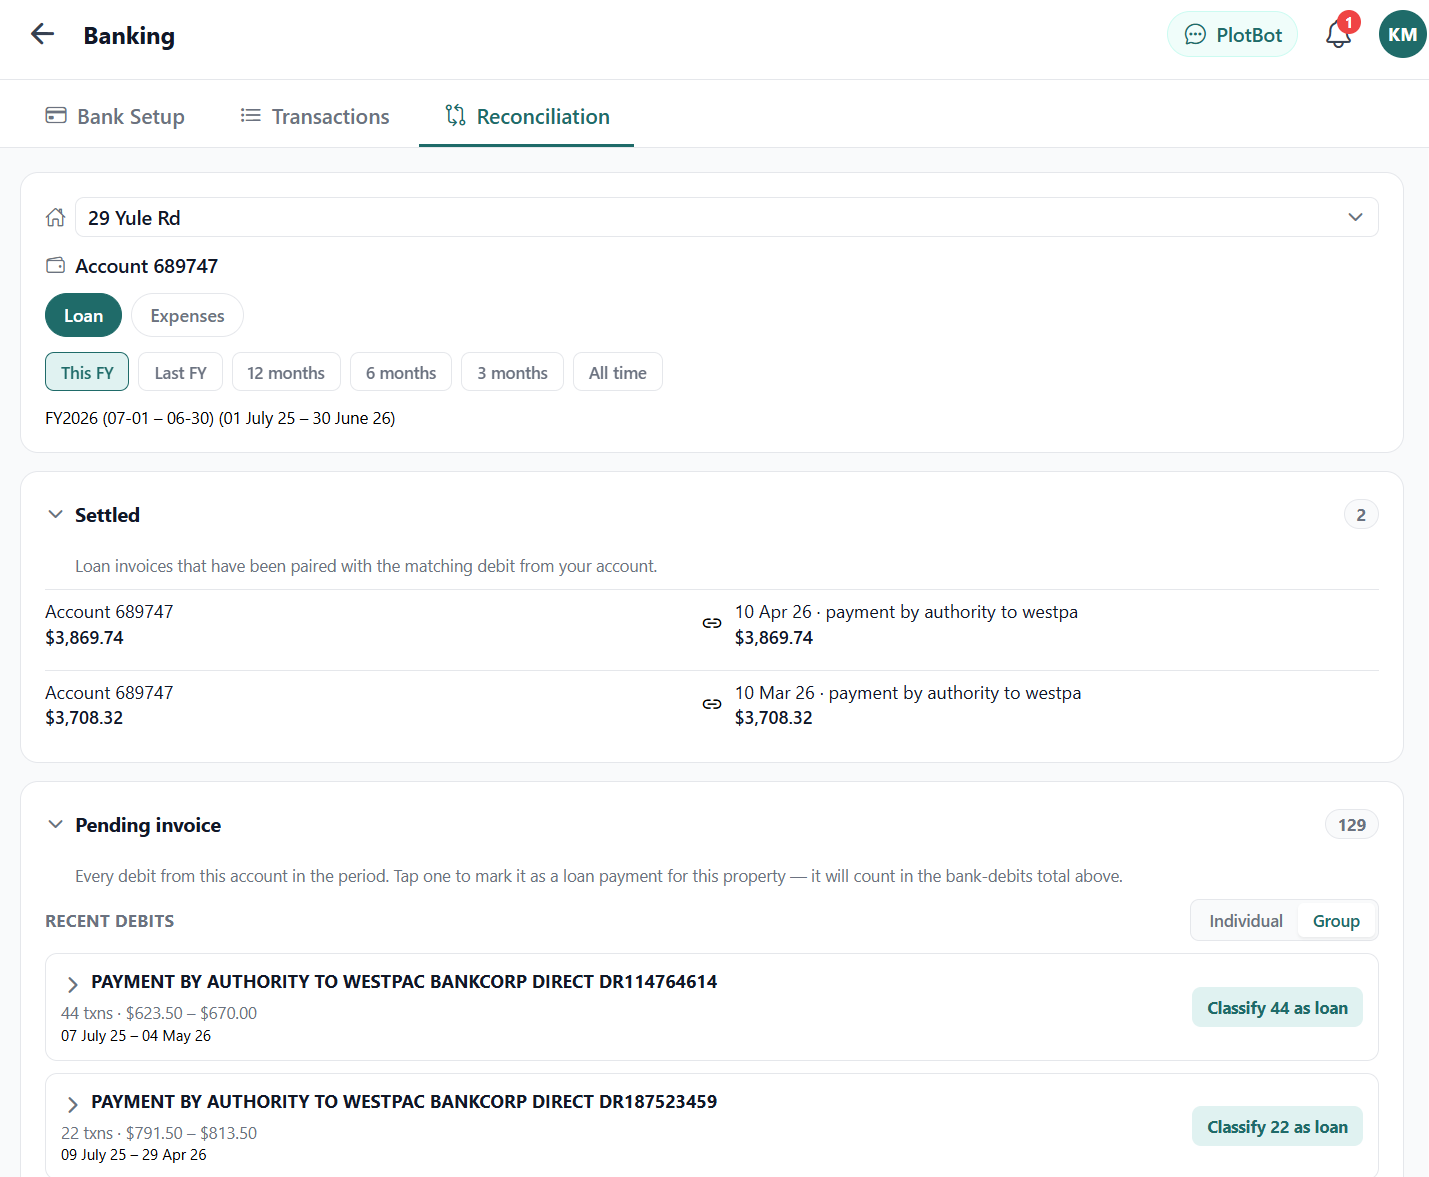This screenshot has width=1429, height=1177.
Task: Select the Loan filter pill
Action: click(83, 315)
